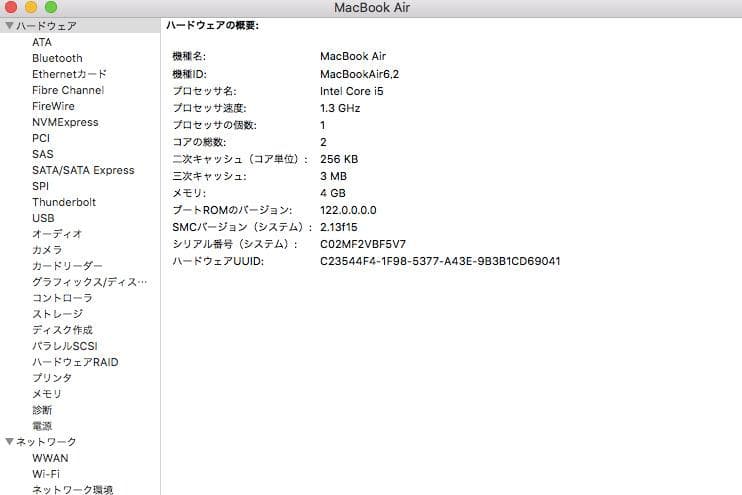This screenshot has width=742, height=495.
Task: Minimize the window with yellow button
Action: [31, 7]
